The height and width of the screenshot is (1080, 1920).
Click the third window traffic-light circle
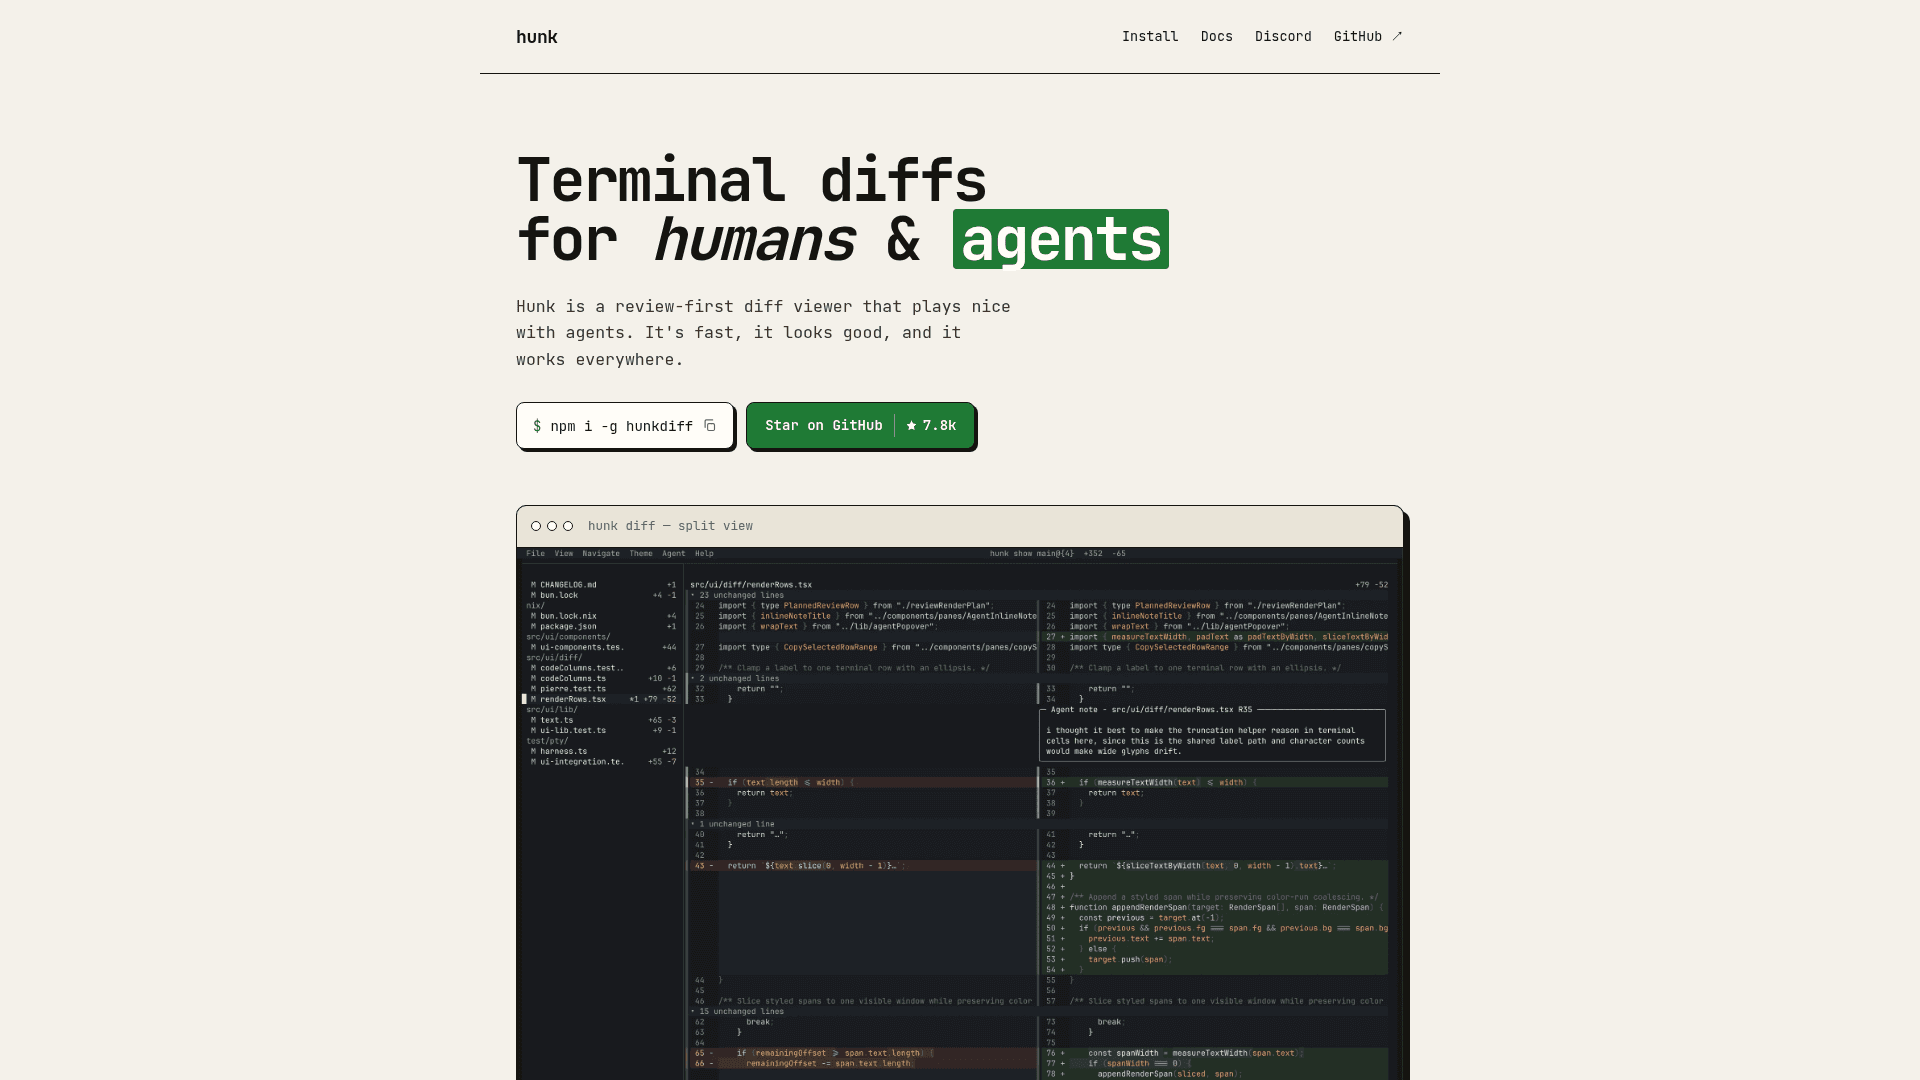tap(568, 526)
